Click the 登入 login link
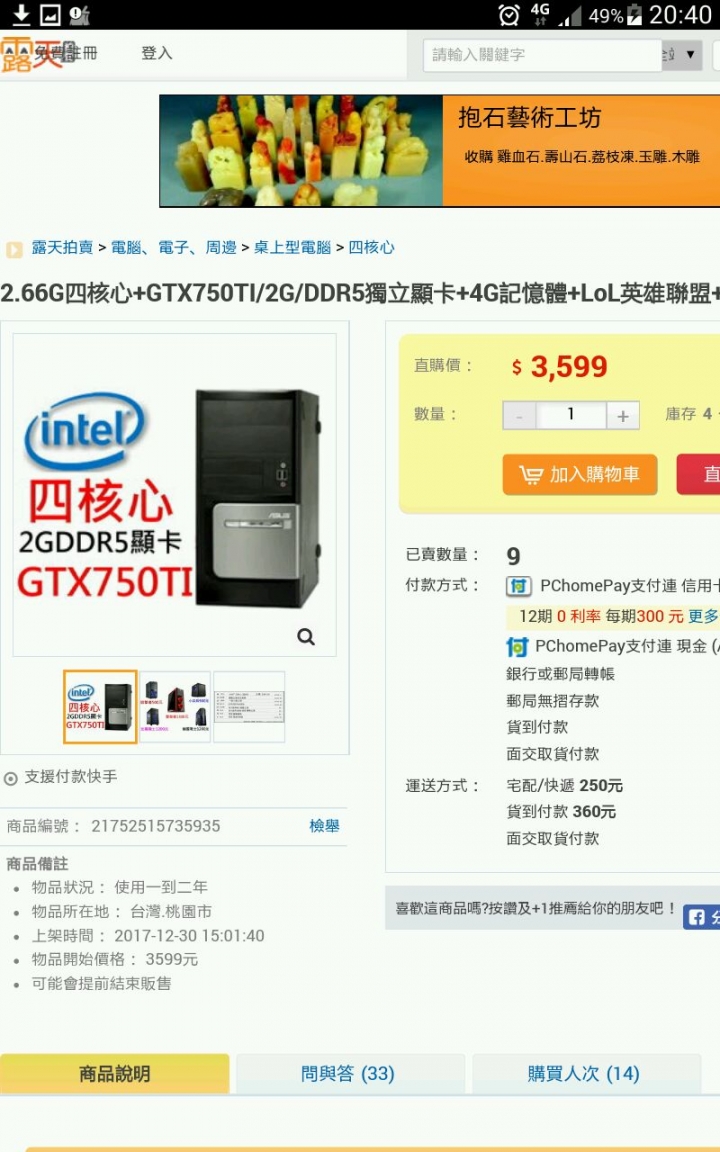 (156, 53)
